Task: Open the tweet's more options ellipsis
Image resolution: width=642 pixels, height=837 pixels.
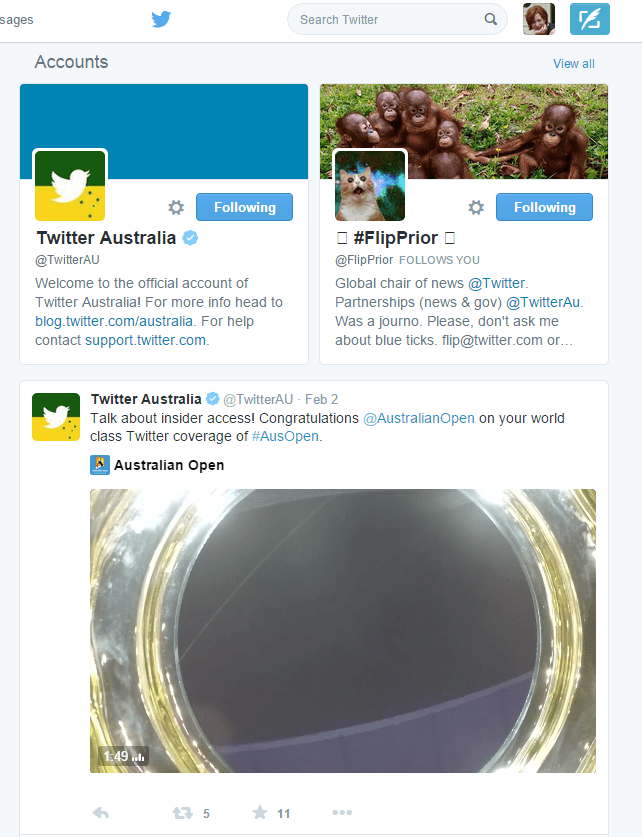Action: pos(342,812)
